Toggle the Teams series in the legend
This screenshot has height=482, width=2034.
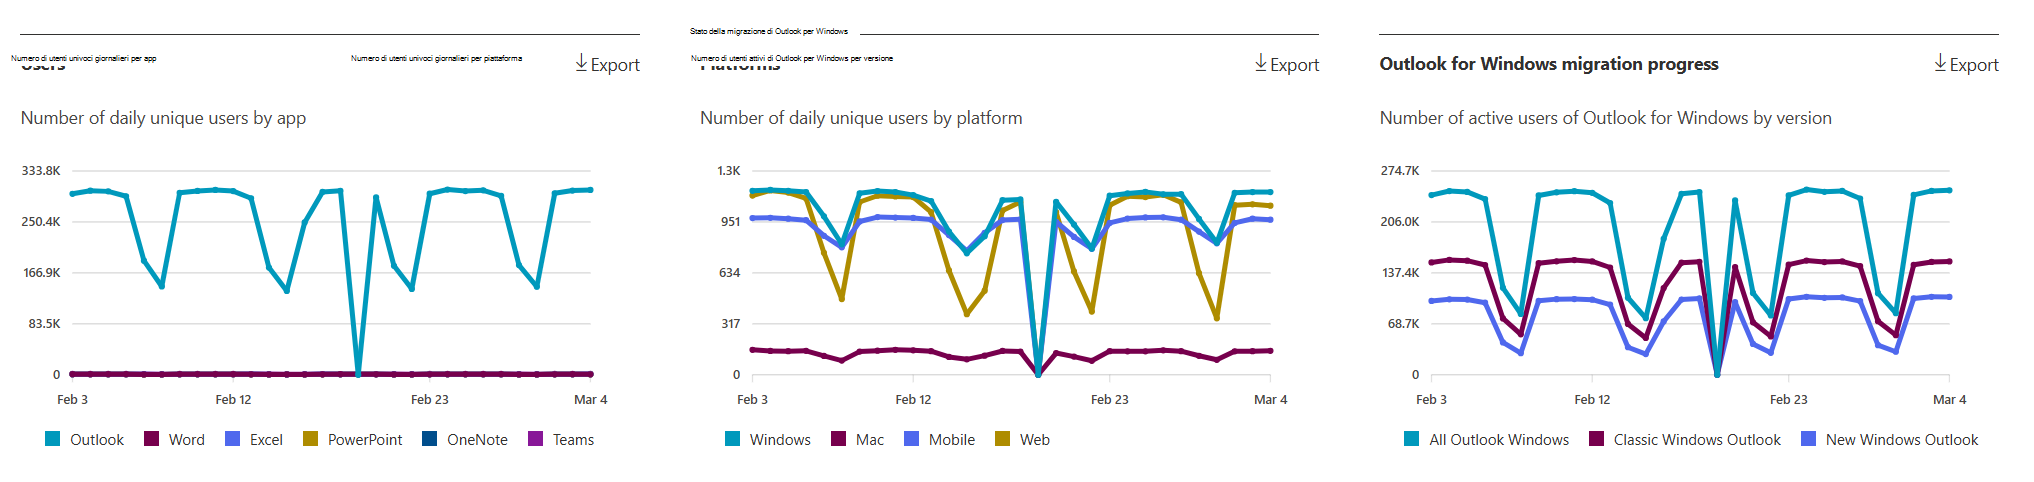point(561,439)
